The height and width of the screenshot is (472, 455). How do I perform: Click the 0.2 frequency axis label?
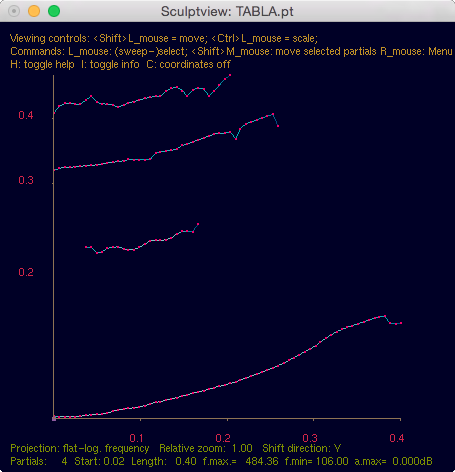[x=26, y=272]
